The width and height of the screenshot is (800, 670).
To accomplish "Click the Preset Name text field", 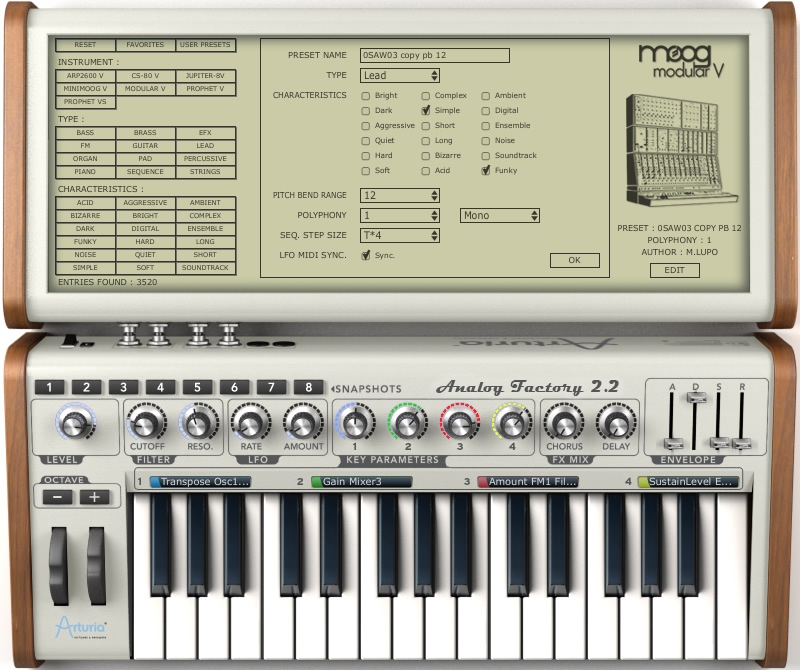I will point(435,55).
